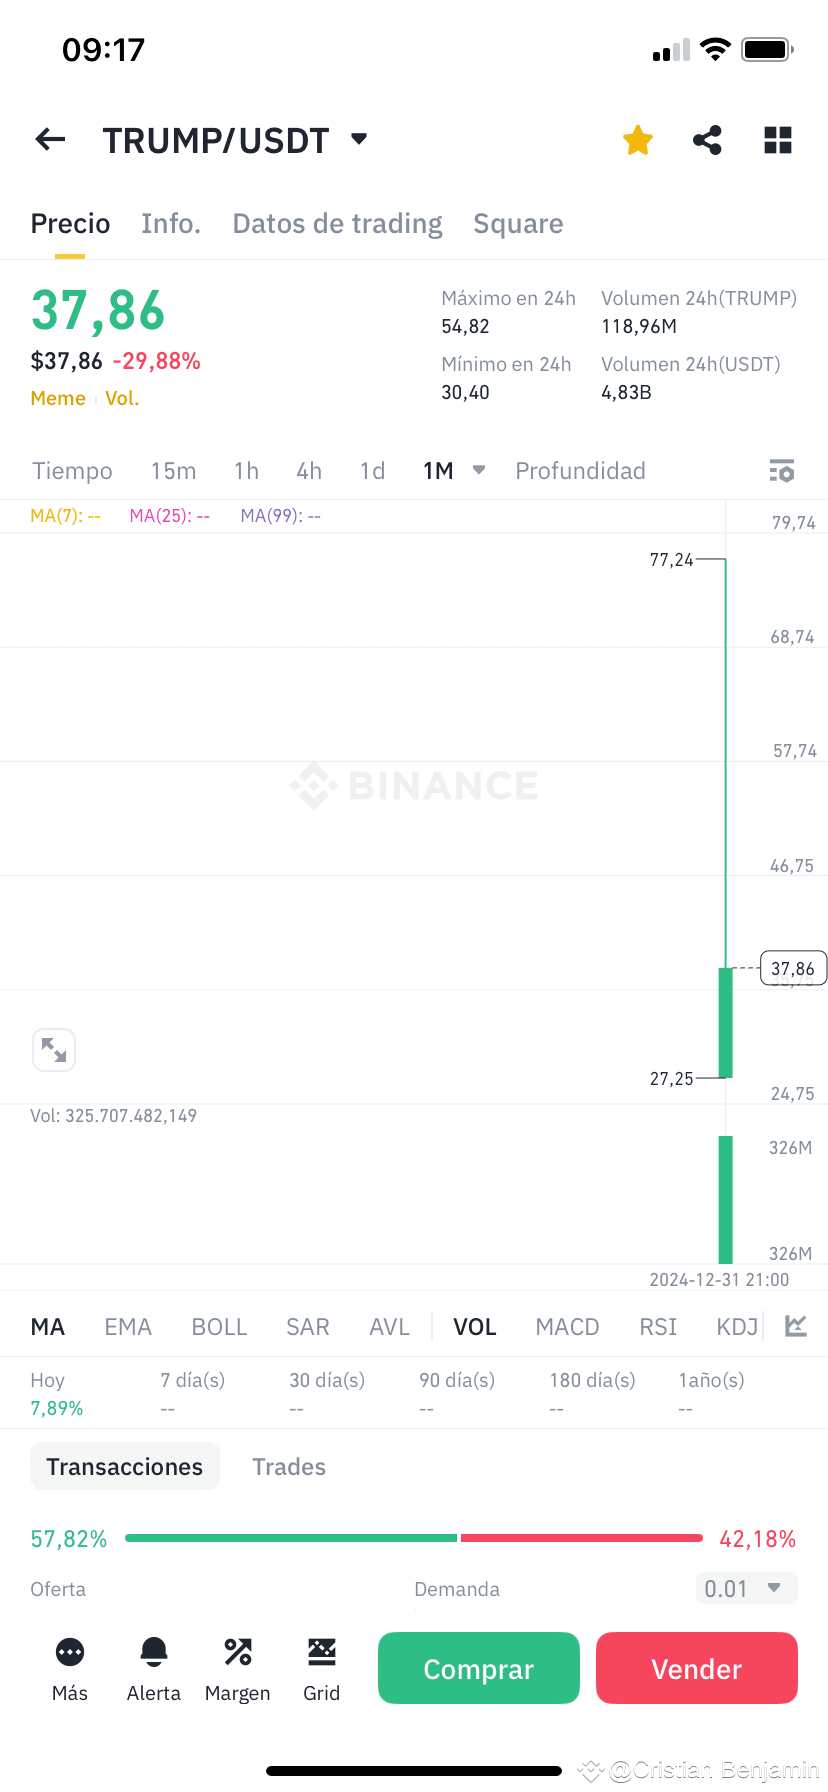Open Margen percent icon
This screenshot has width=828, height=1792.
238,1652
